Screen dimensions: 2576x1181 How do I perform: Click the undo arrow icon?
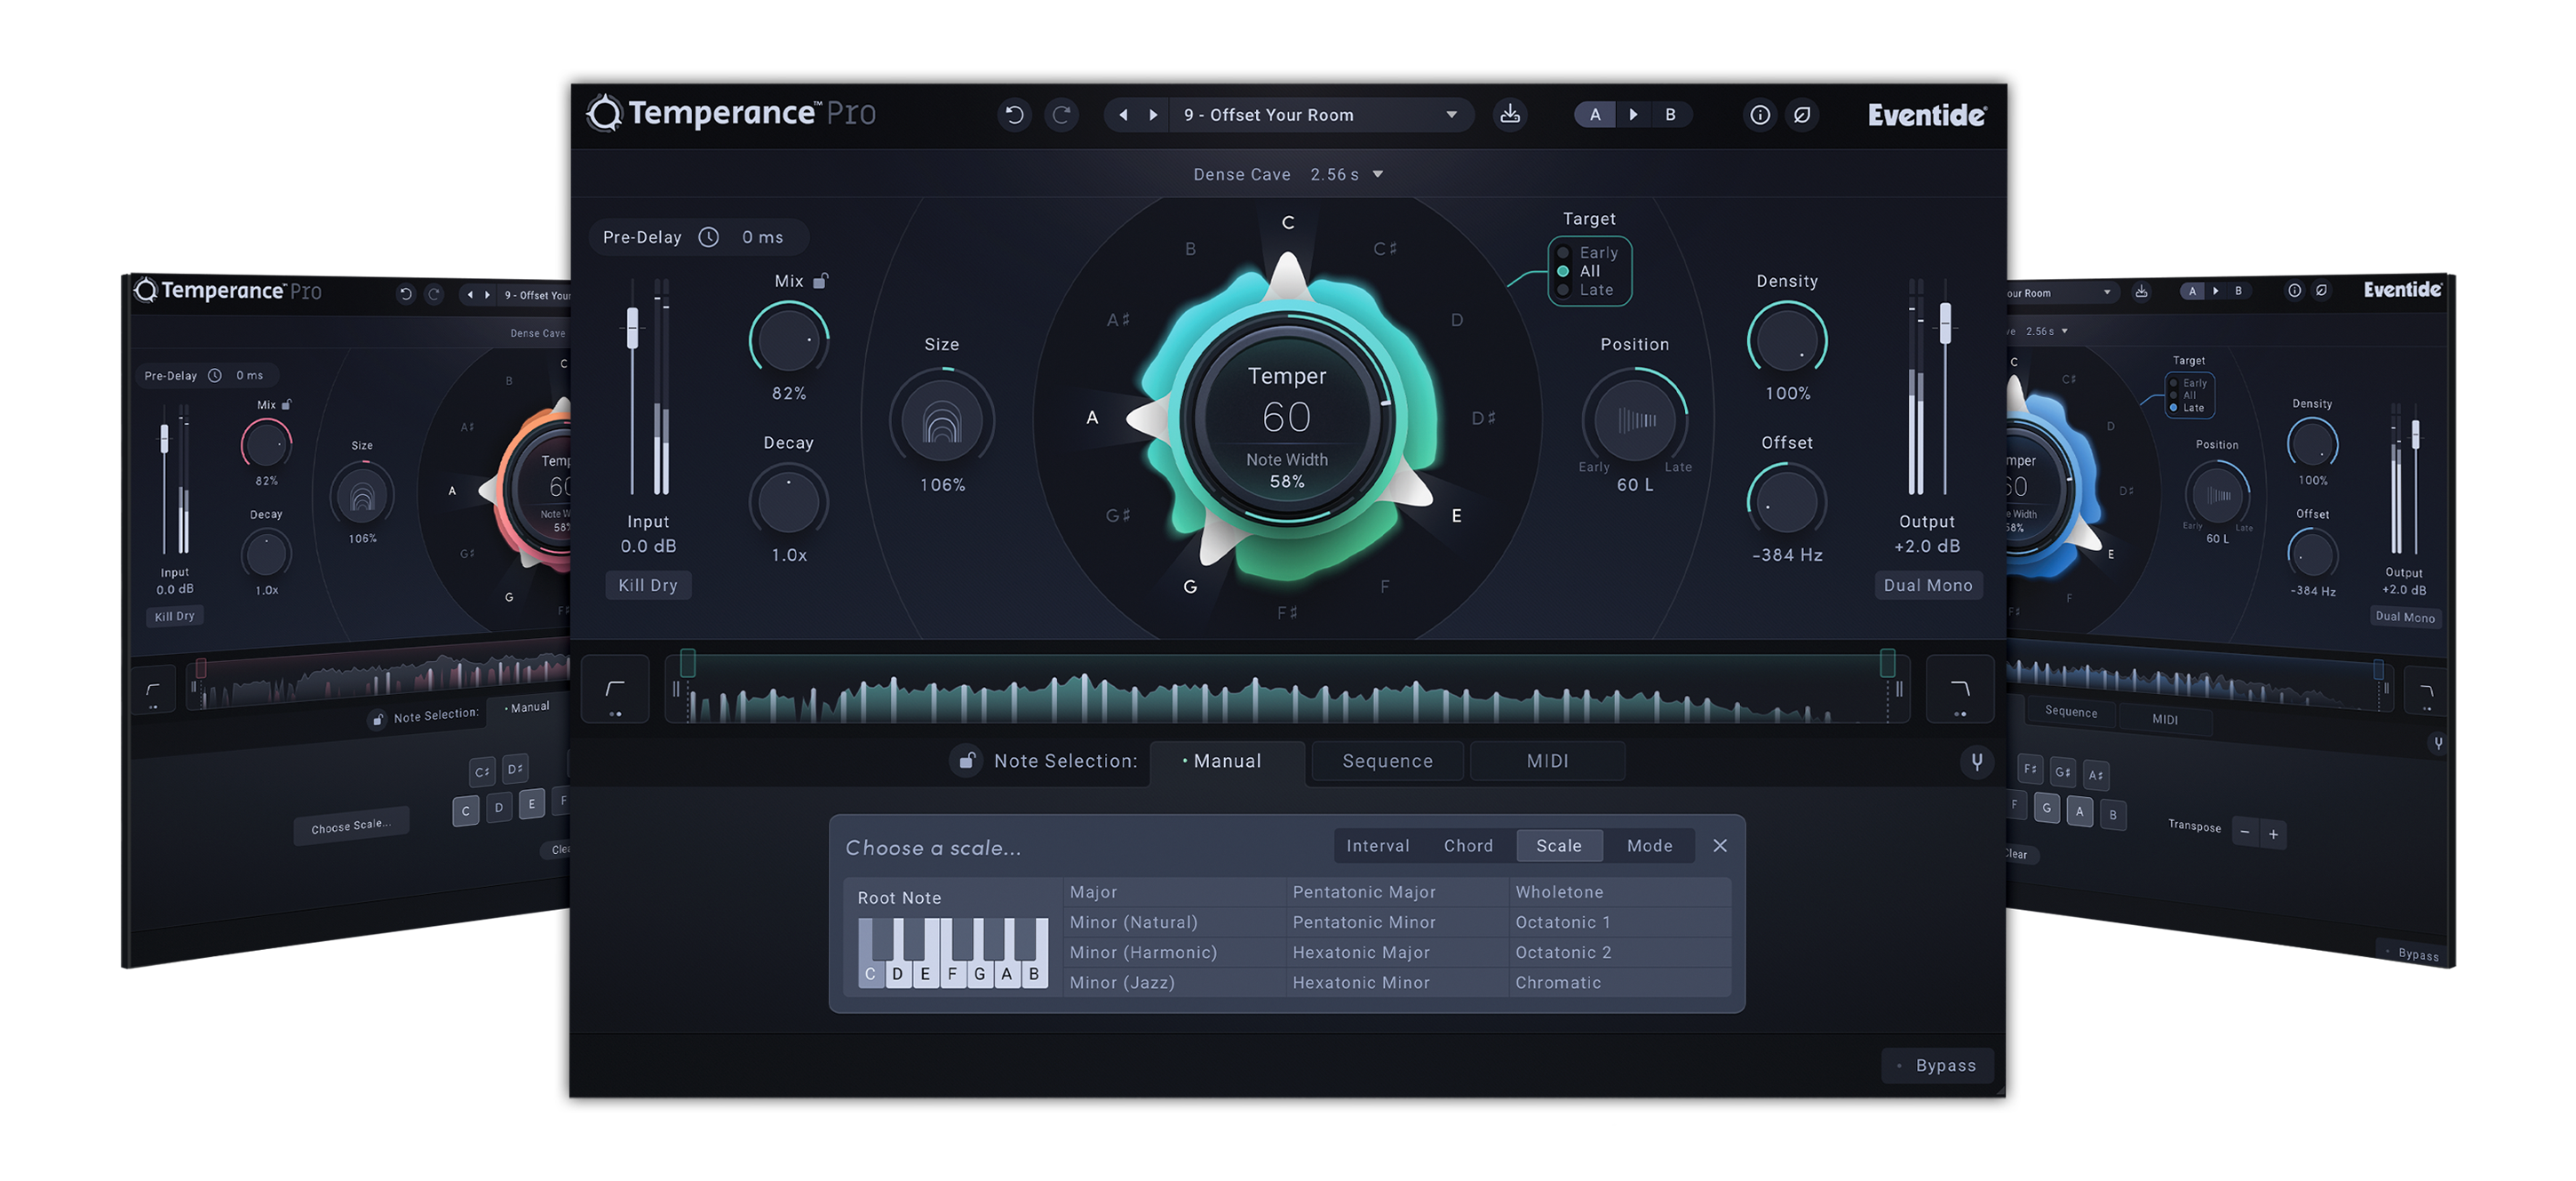point(1014,115)
